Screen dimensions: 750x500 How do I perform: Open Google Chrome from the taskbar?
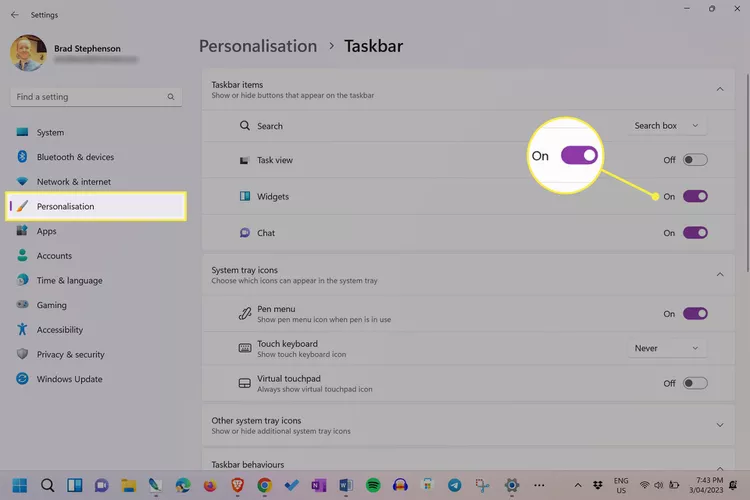265,485
